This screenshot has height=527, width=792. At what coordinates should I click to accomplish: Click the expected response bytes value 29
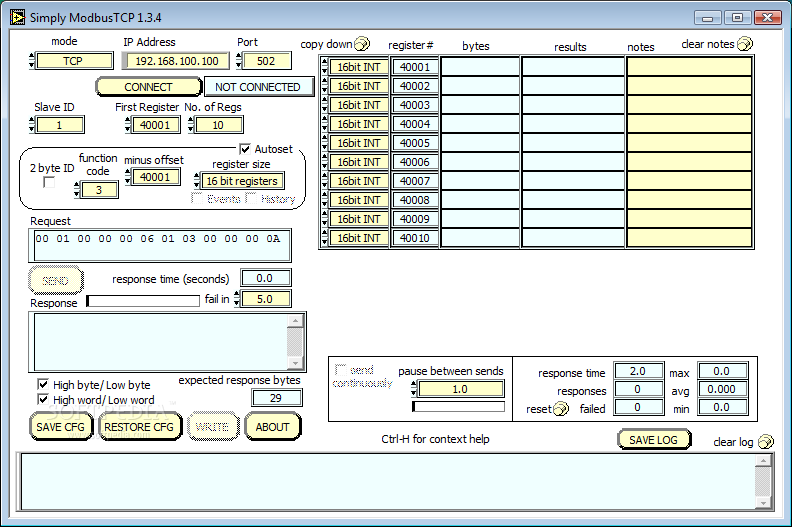(276, 398)
